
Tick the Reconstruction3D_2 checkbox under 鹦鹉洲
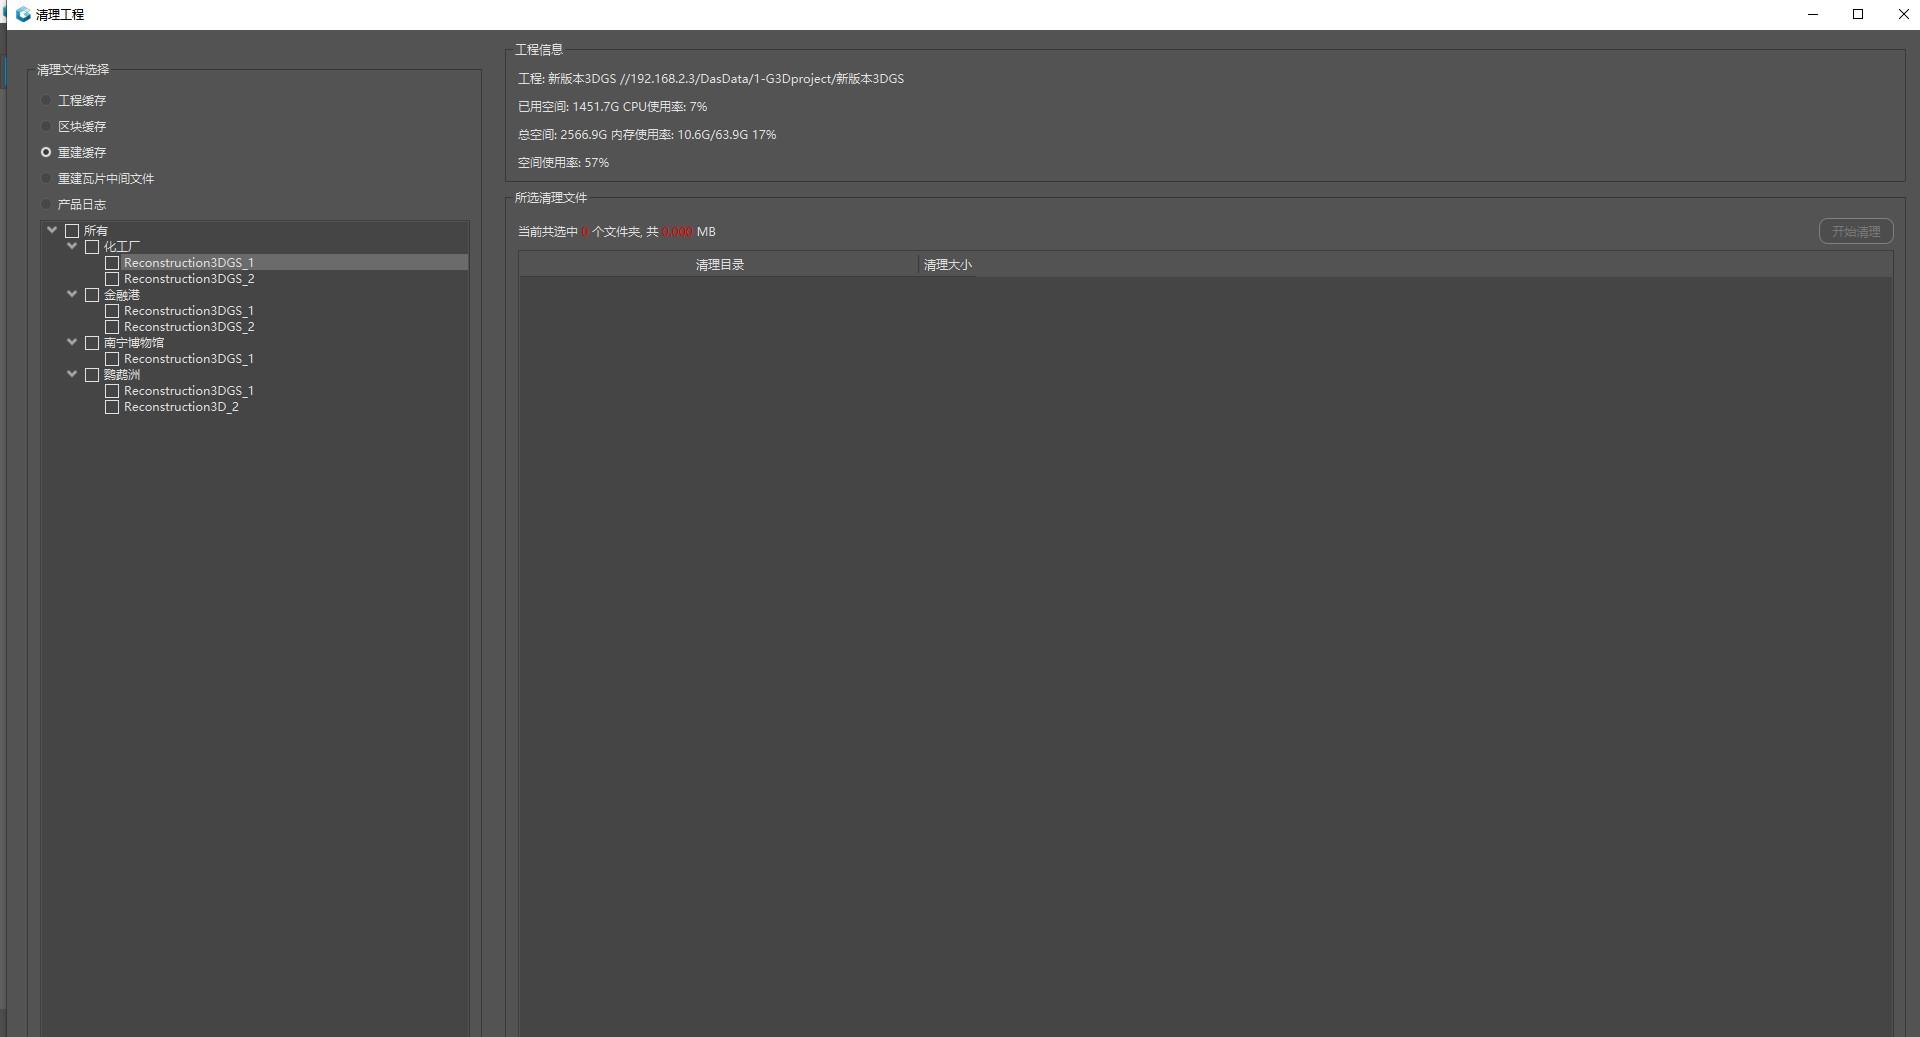coord(112,407)
